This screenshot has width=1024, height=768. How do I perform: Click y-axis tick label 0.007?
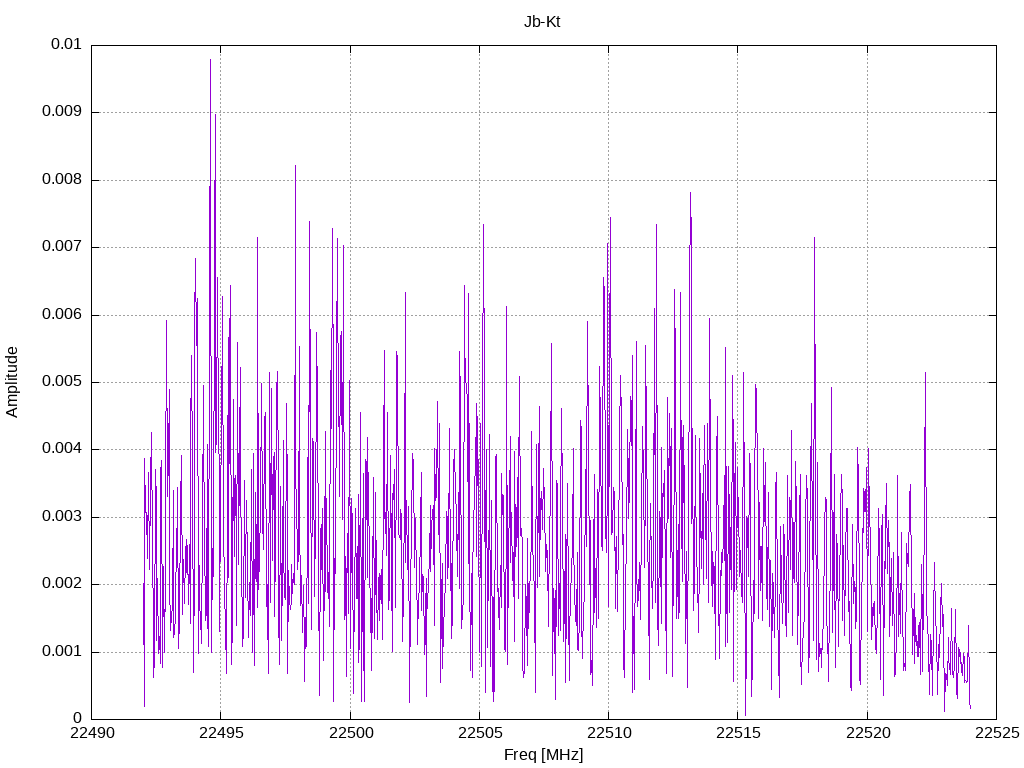[x=62, y=247]
